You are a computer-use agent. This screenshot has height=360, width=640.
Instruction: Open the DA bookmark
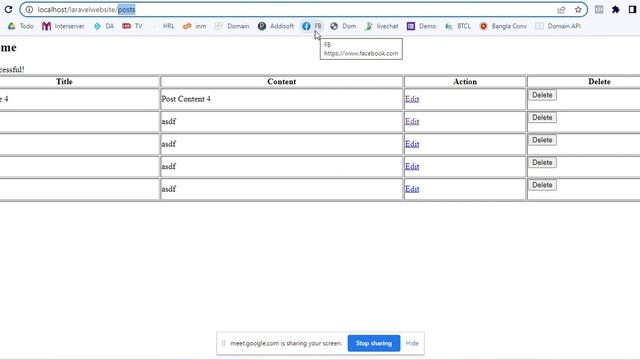(x=104, y=26)
